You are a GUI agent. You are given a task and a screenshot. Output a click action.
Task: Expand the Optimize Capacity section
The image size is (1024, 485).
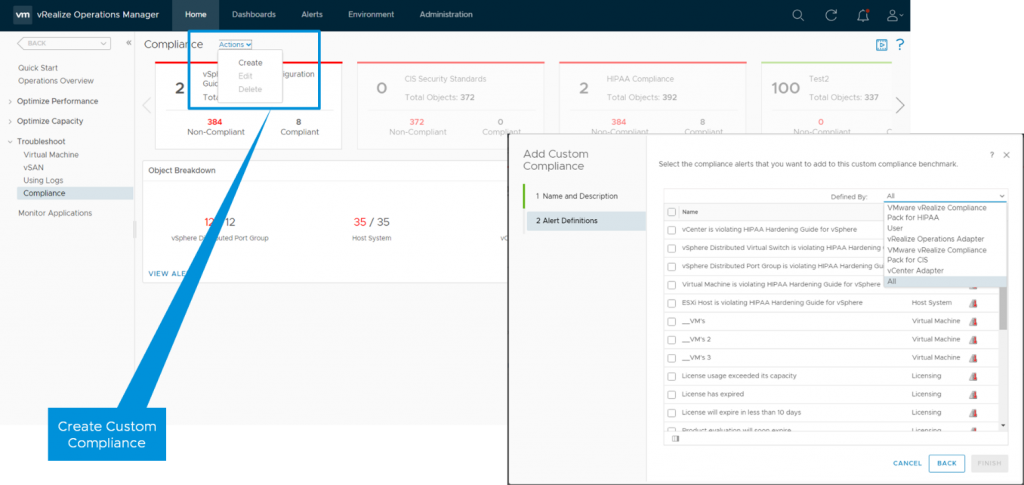click(x=10, y=121)
